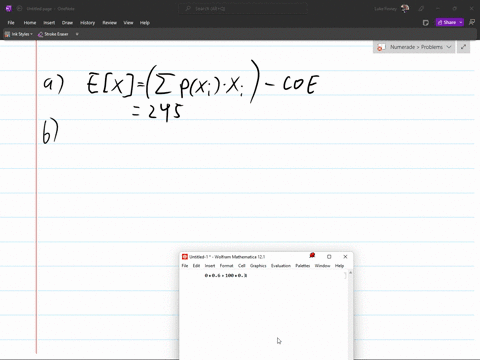The height and width of the screenshot is (360, 480).
Task: Click the back arrow icon next to page title
Action: coord(19,9)
